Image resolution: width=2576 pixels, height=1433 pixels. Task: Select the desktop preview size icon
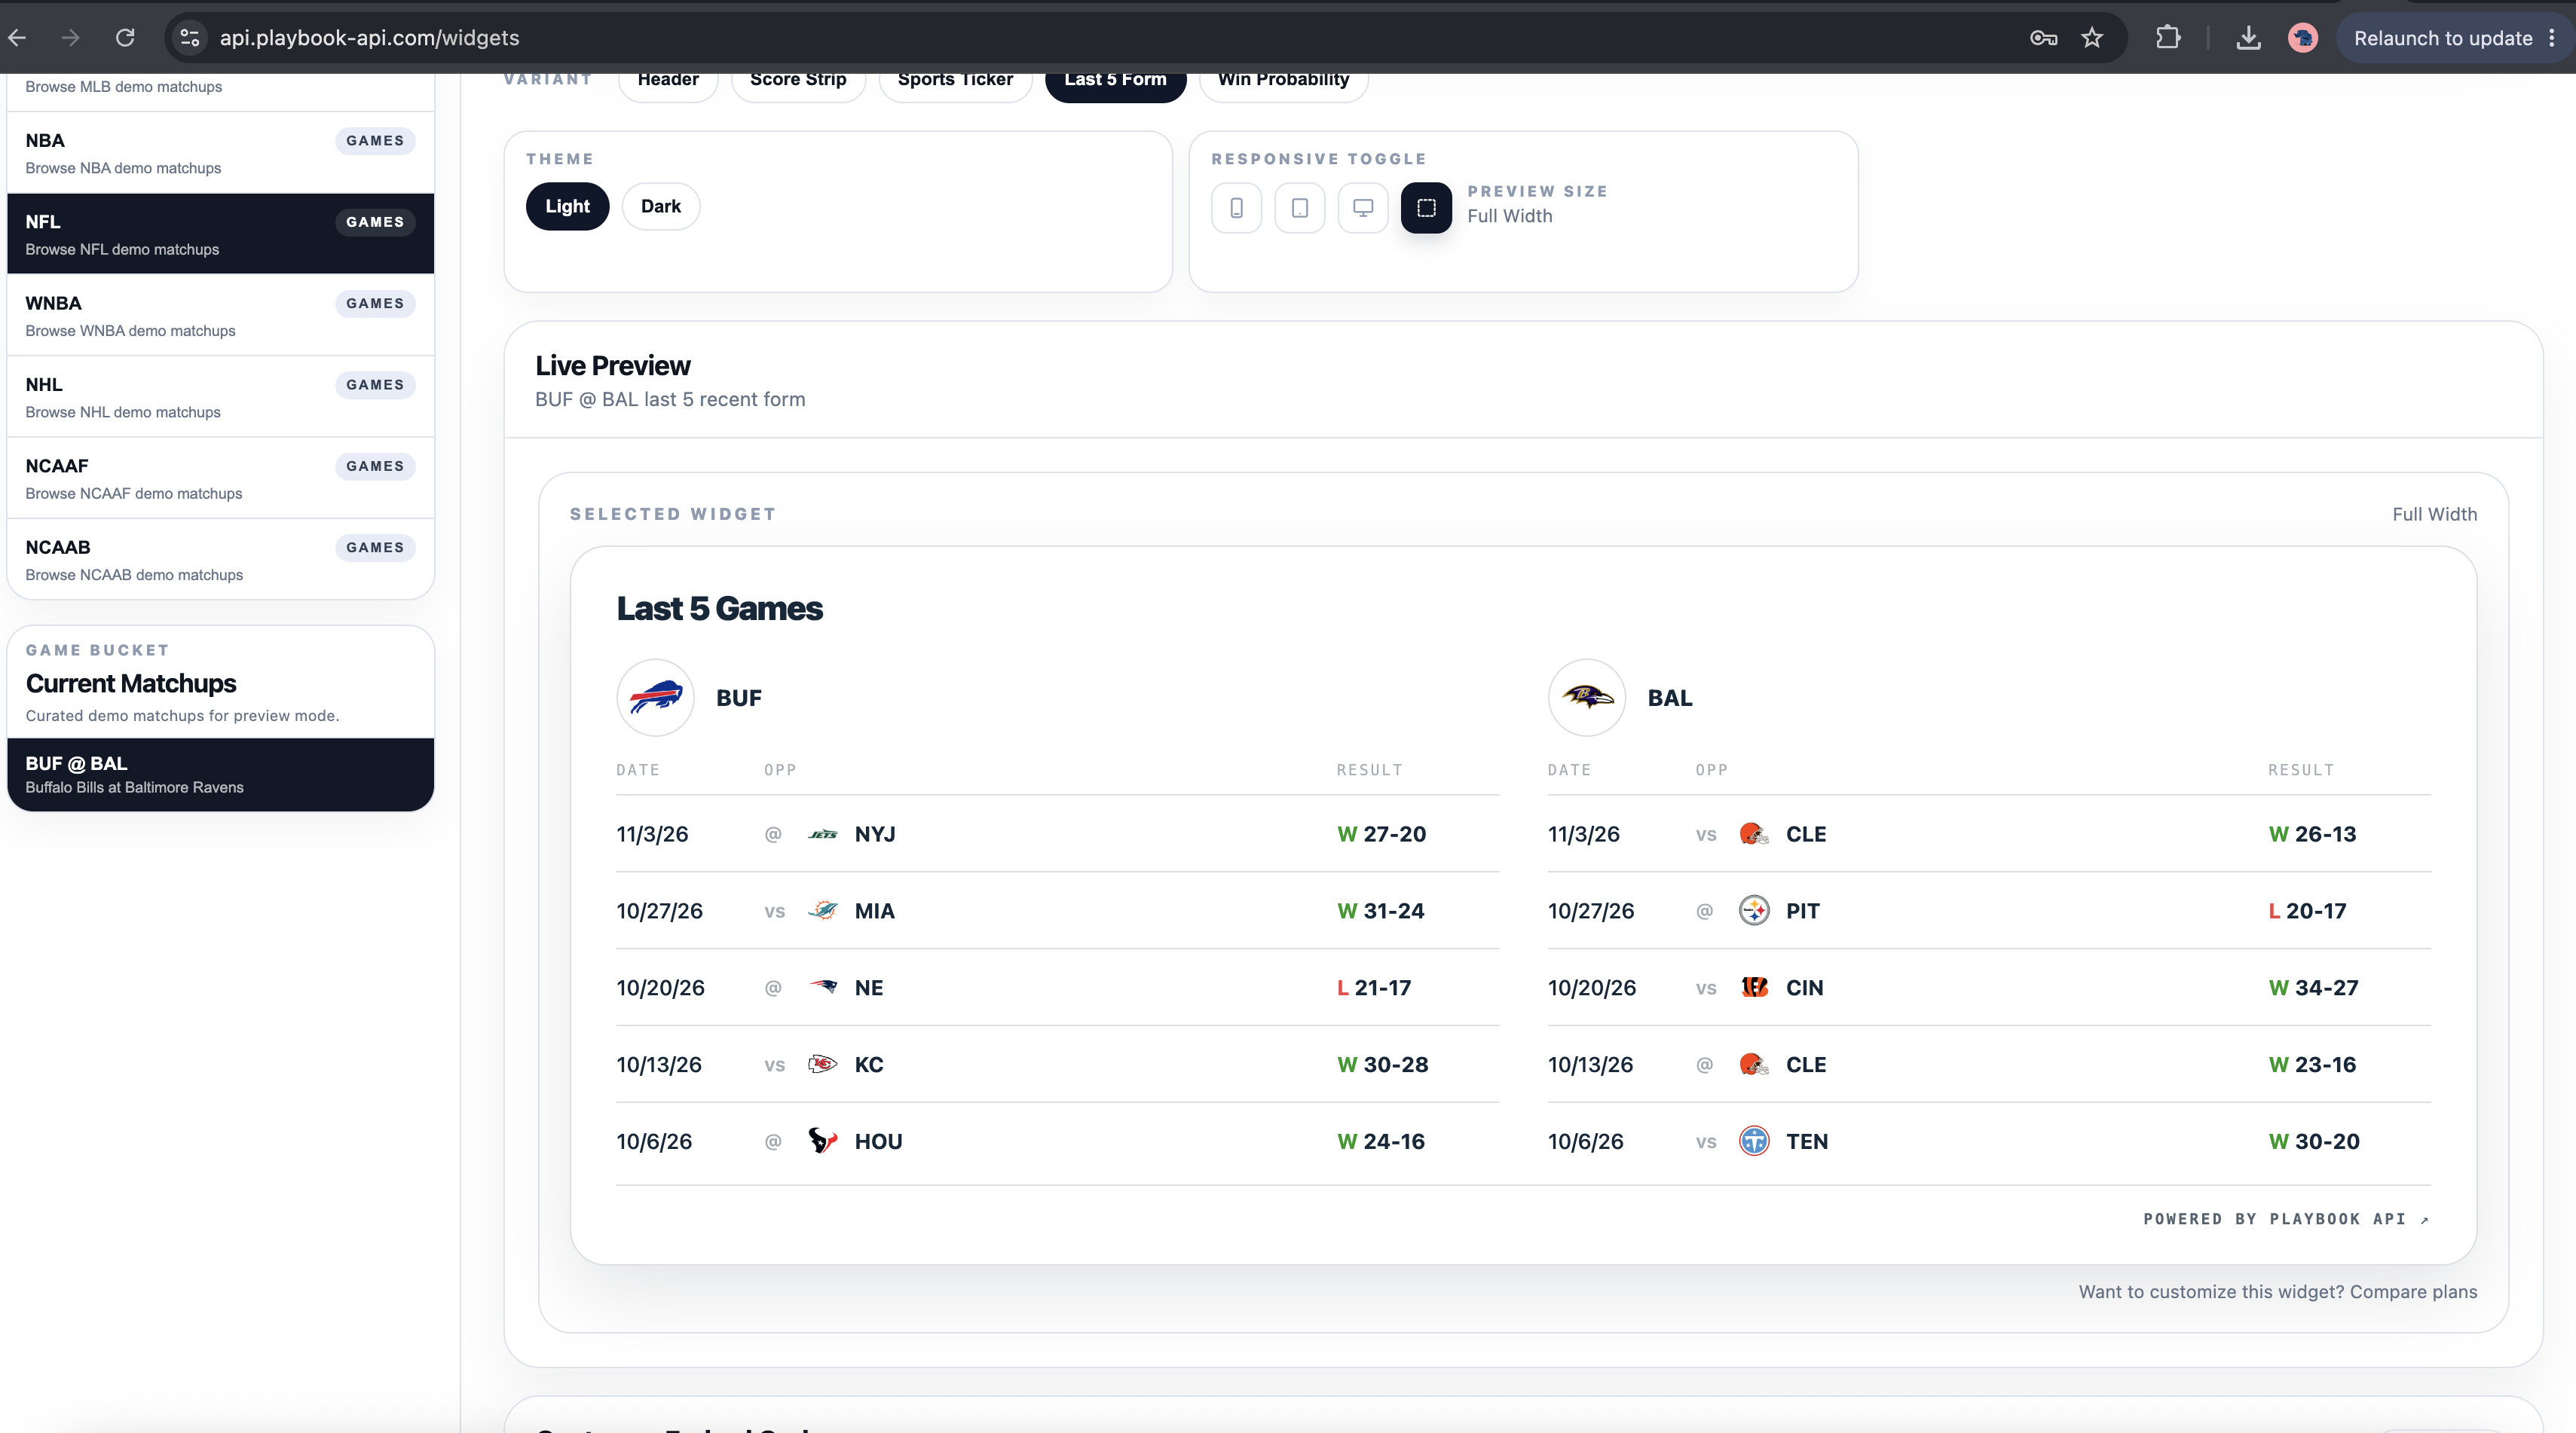tap(1363, 208)
